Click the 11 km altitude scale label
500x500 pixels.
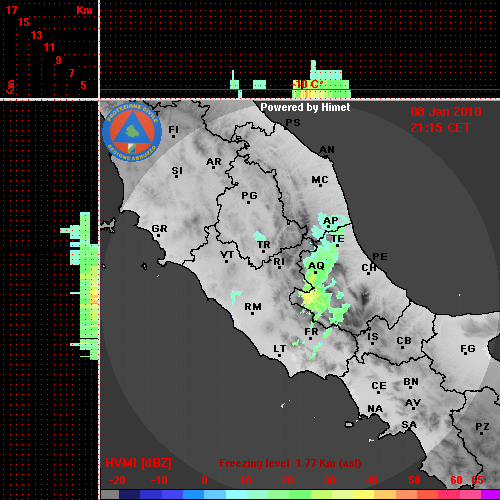coord(49,47)
